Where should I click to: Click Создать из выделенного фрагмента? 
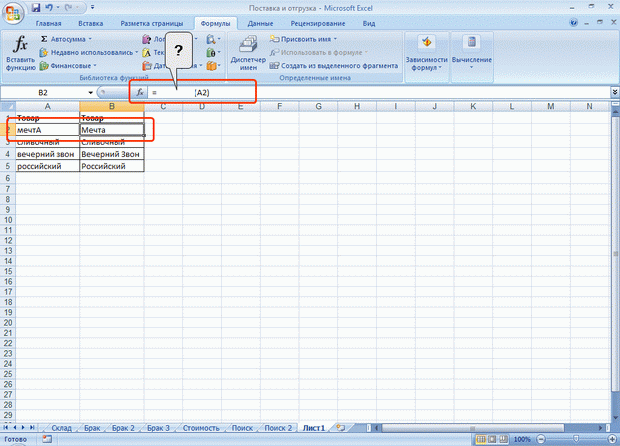[x=334, y=66]
